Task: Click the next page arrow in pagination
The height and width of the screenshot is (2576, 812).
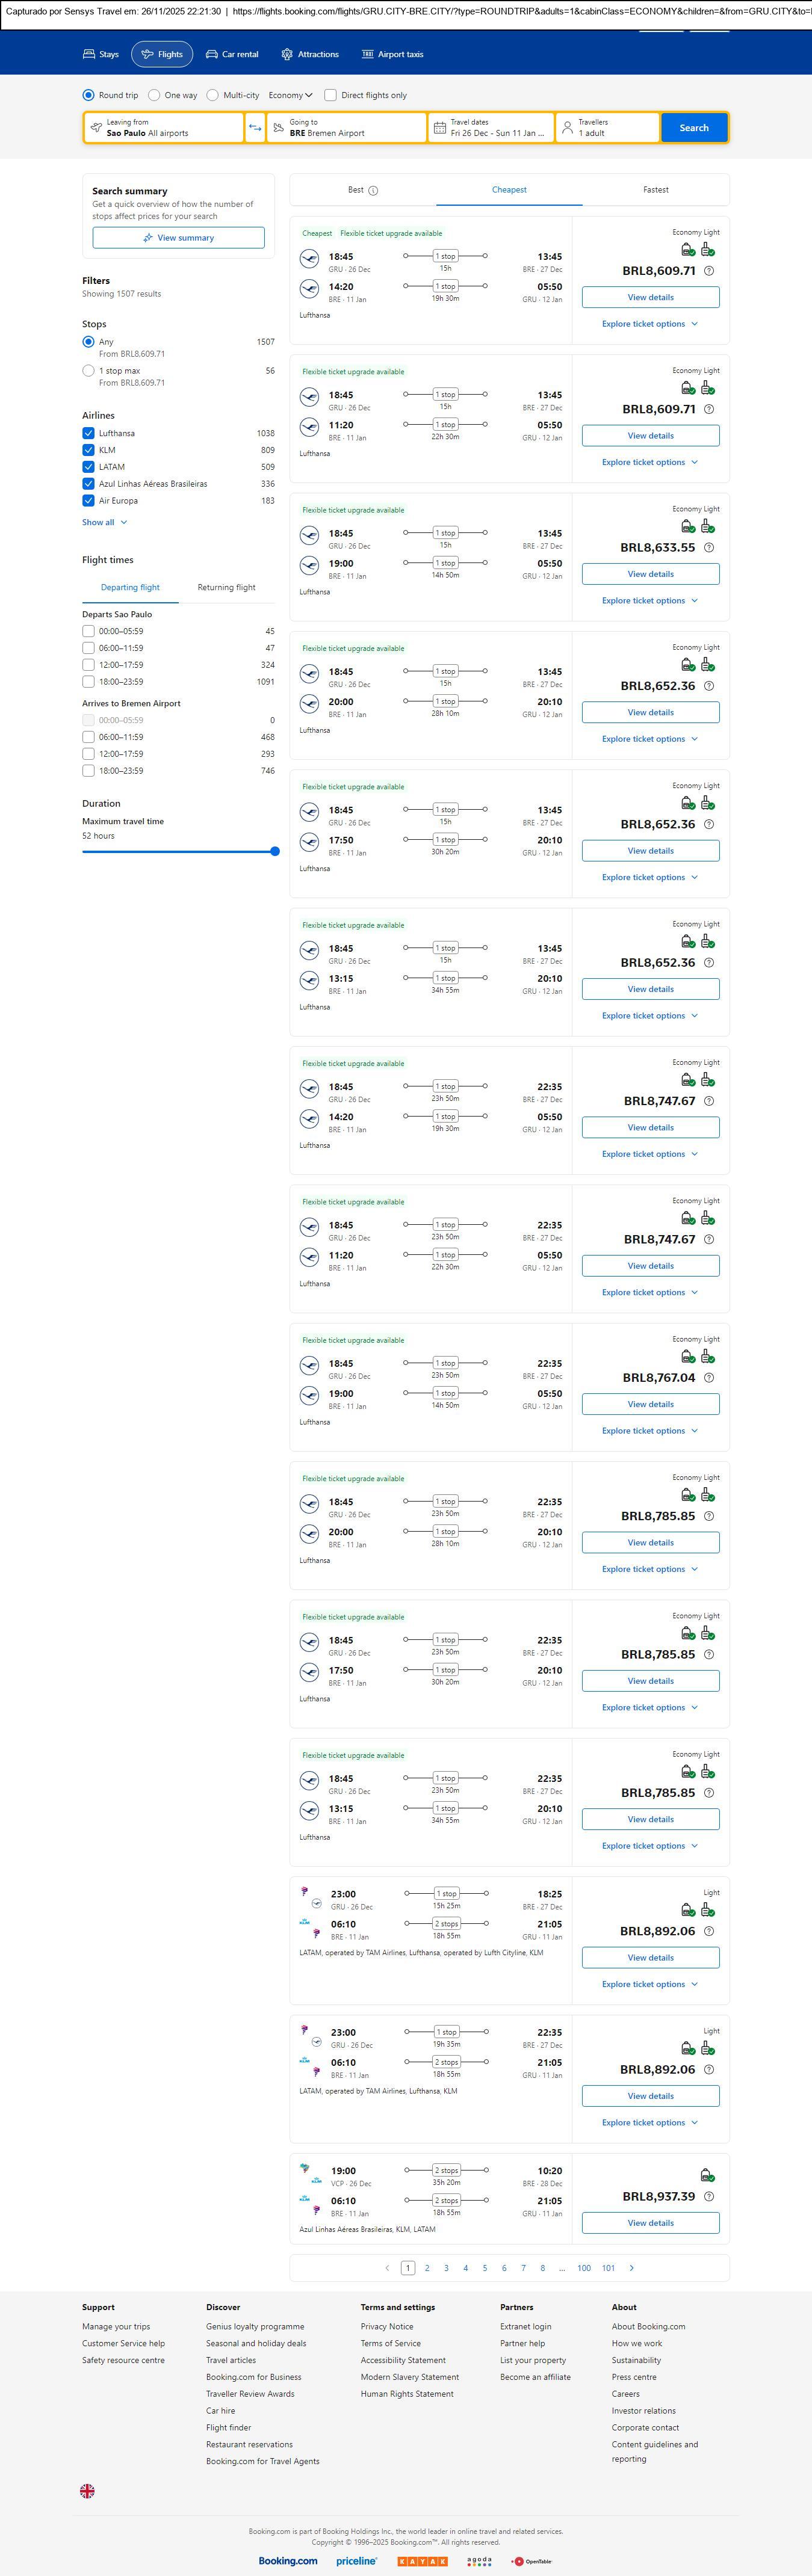Action: 631,2268
